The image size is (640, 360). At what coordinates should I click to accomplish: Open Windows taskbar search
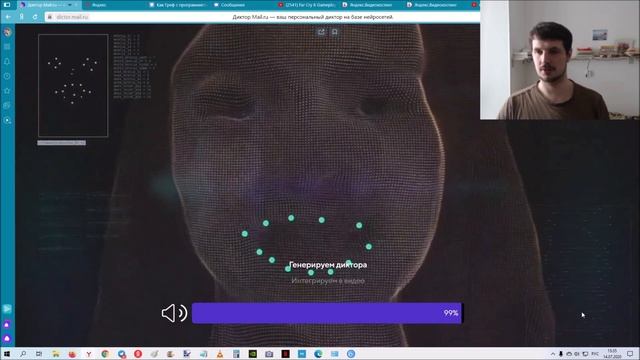23,354
